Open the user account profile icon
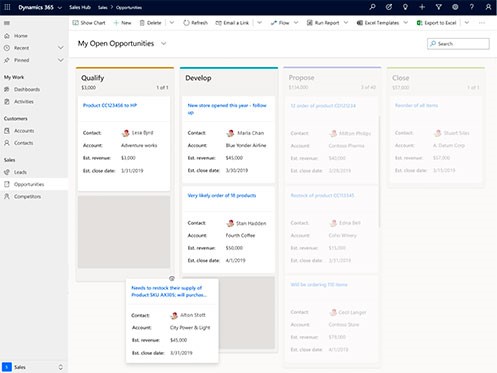 tap(488, 7)
